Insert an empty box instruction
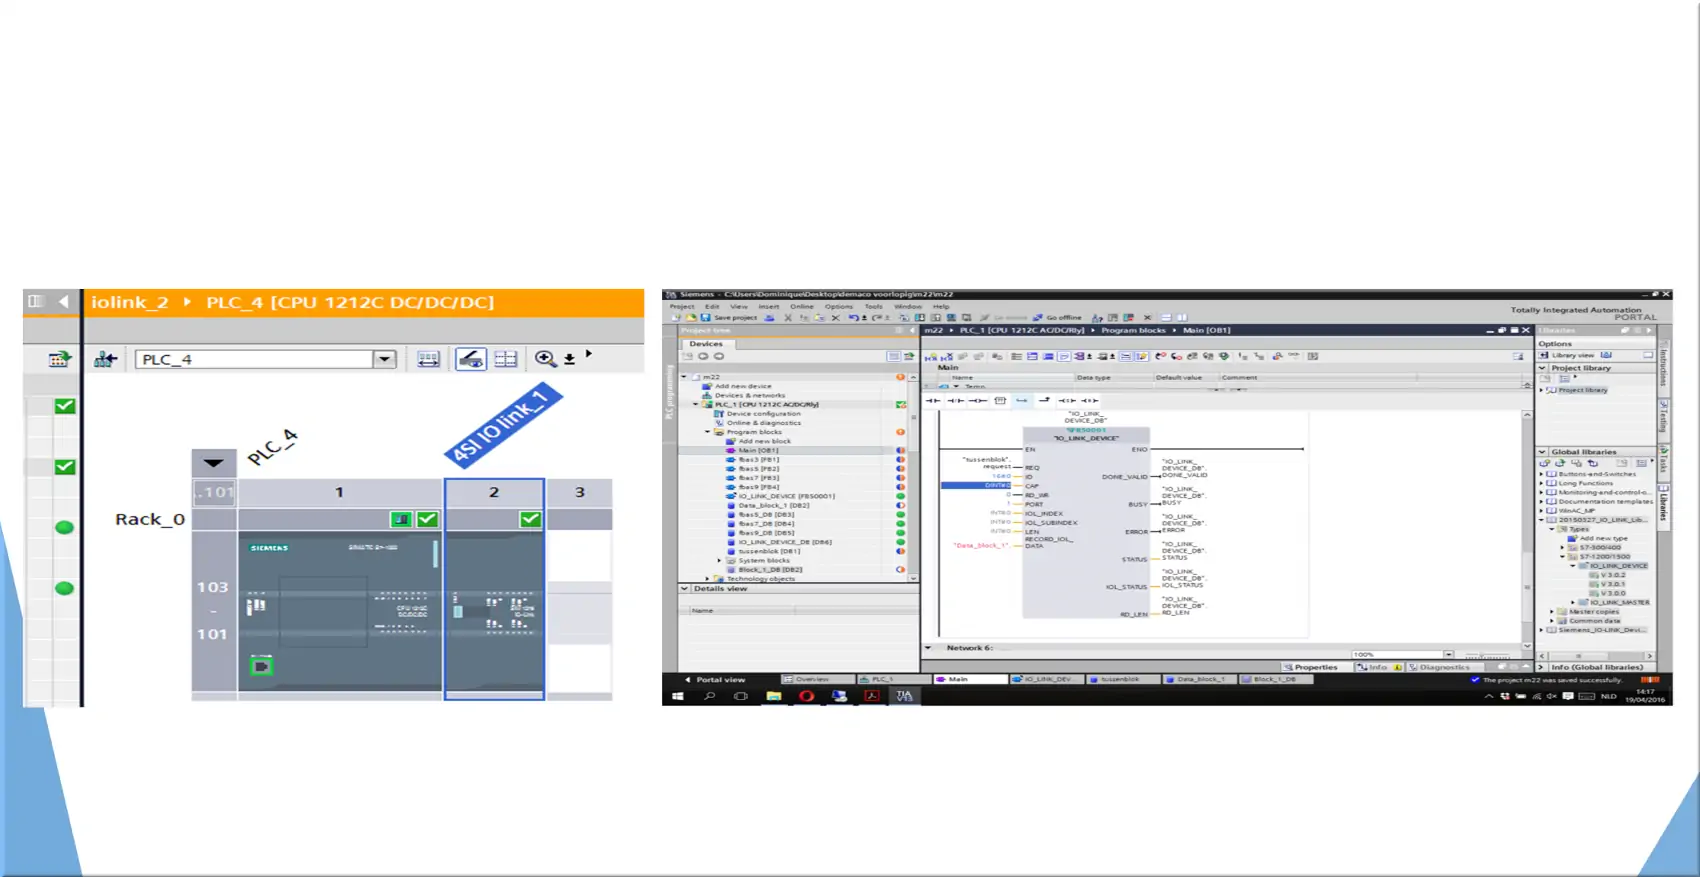This screenshot has height=877, width=1700. 1000,400
